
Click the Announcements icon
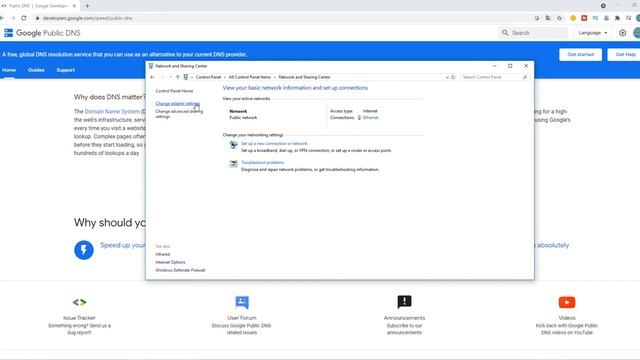[404, 302]
